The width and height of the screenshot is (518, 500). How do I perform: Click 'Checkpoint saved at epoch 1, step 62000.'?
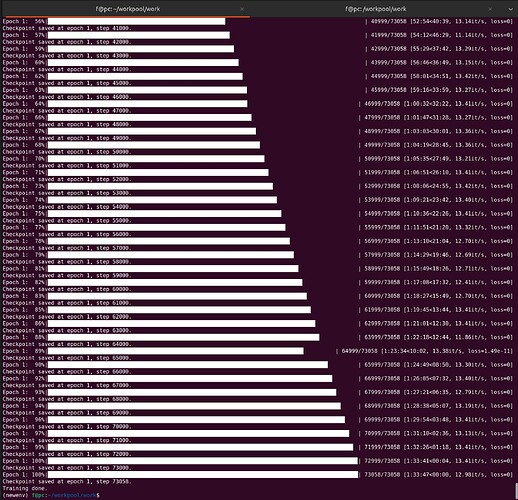[x=67, y=317]
